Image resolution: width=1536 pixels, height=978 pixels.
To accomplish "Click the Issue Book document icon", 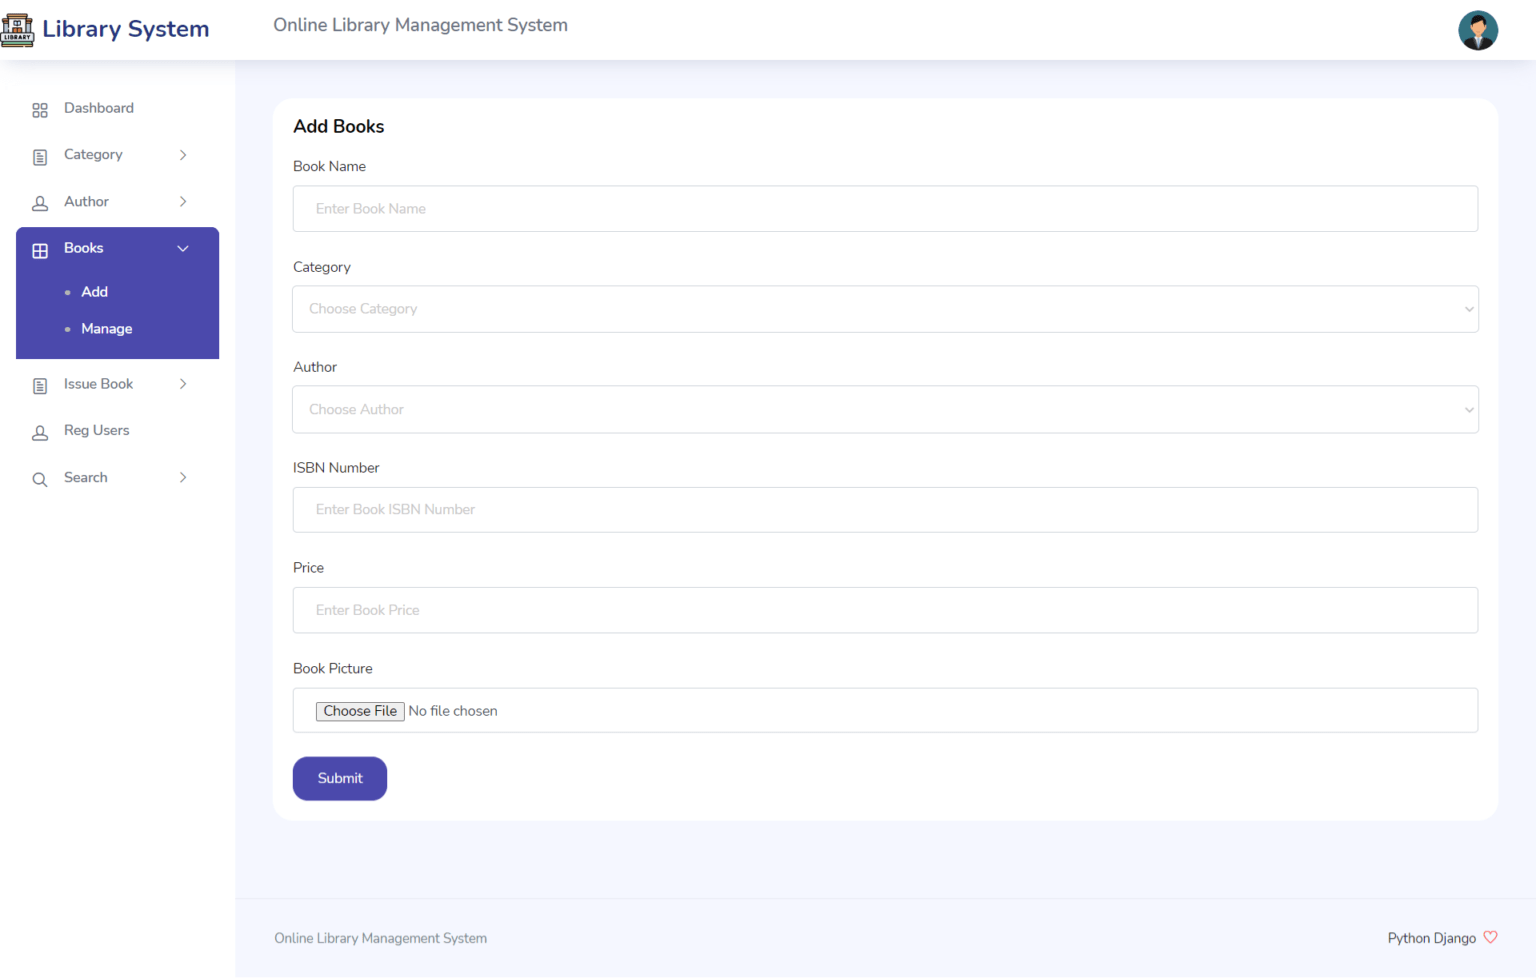I will coord(40,386).
